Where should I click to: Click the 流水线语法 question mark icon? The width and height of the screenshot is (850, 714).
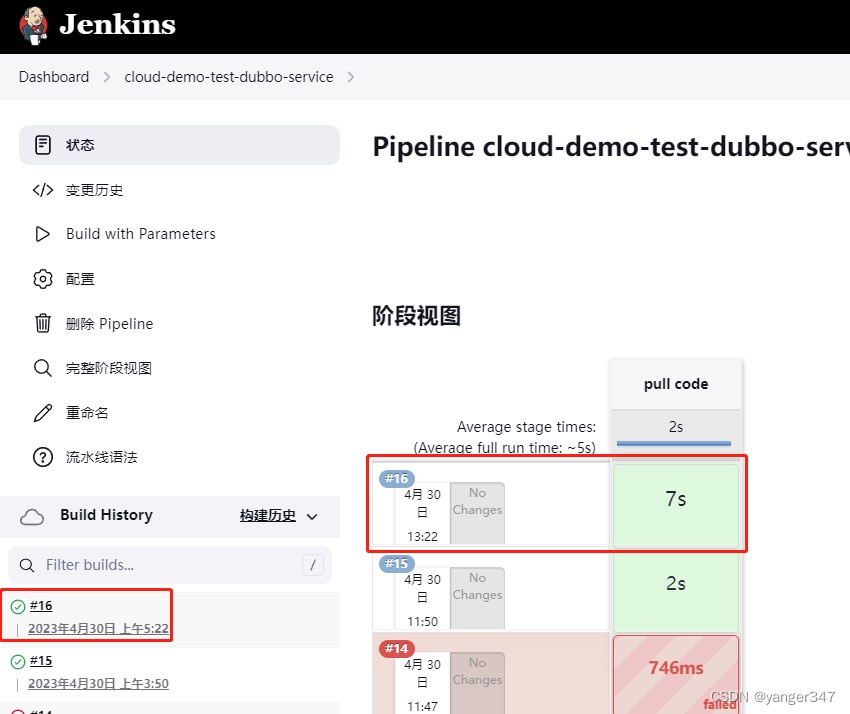(x=43, y=457)
